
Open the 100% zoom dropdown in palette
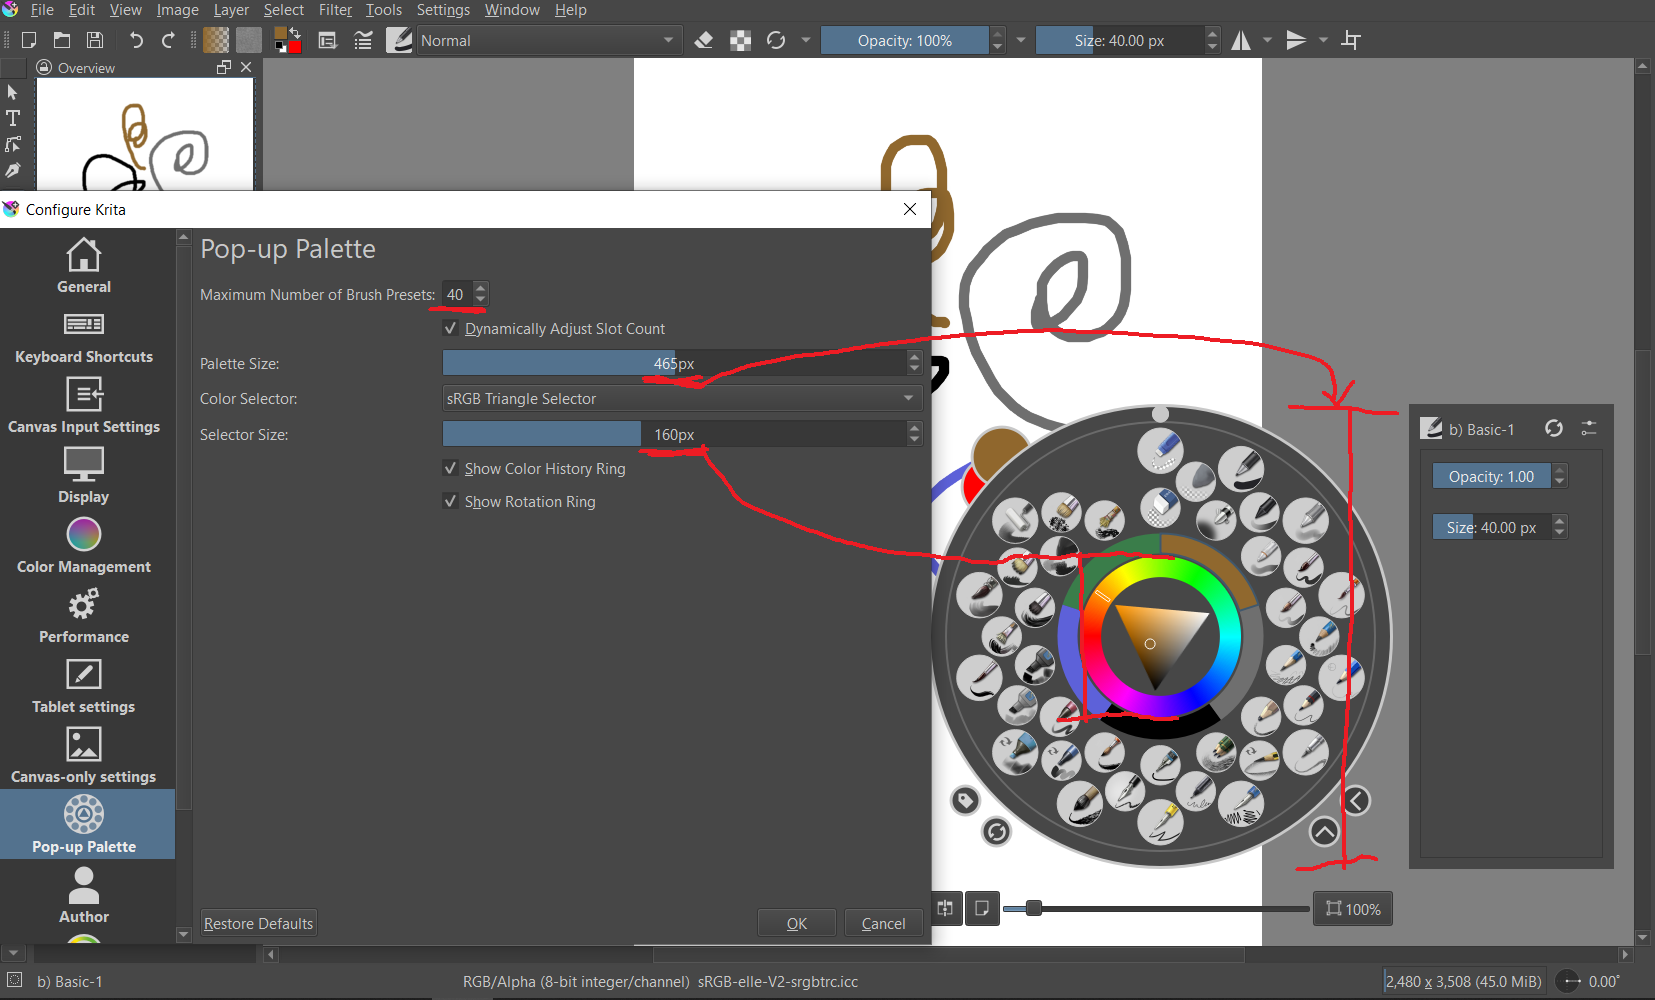tap(1353, 909)
